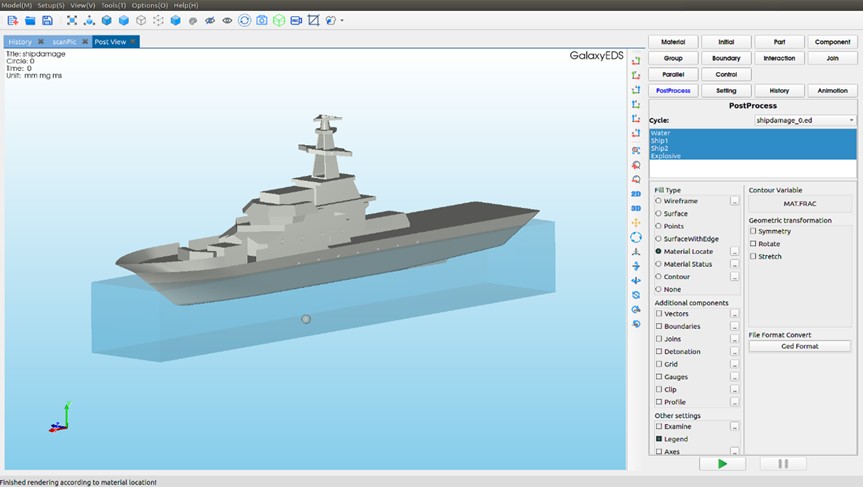Click the fit-to-view icon in toolbar
Screen dimensions: 863x487
click(x=72, y=20)
